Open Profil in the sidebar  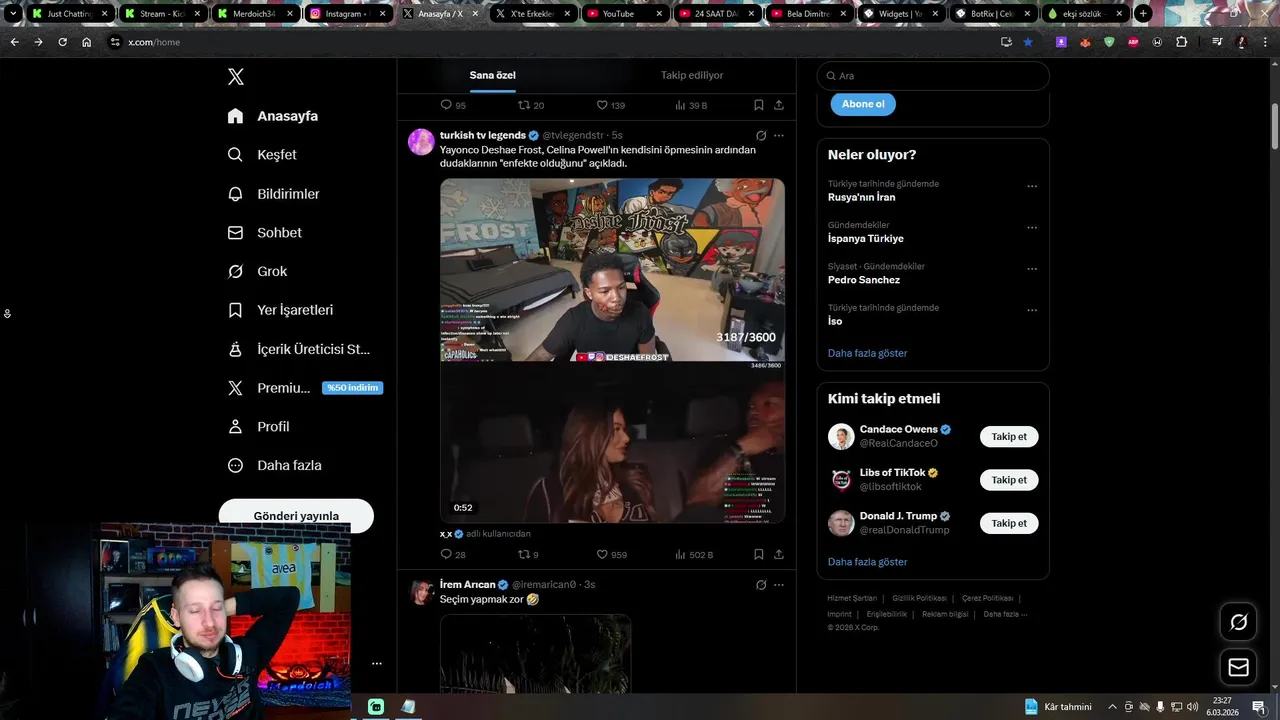[258, 426]
